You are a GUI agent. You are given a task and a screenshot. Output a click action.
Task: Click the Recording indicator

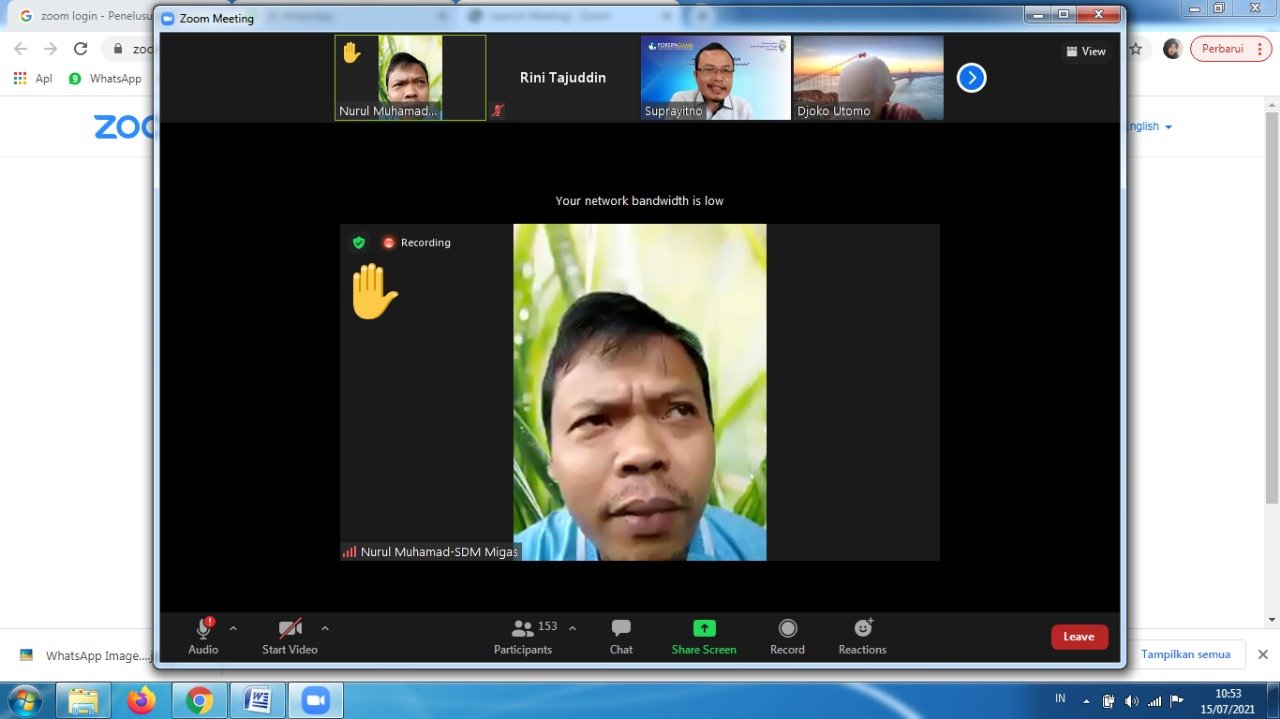point(417,243)
